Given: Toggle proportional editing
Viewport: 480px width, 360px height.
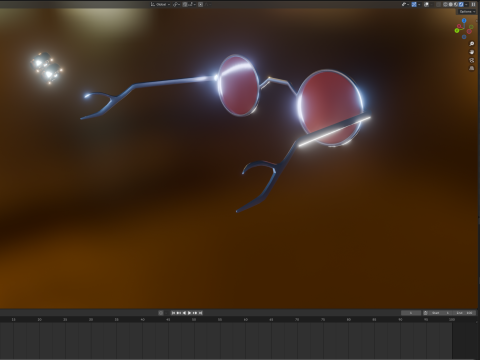Looking at the screenshot, I should pyautogui.click(x=200, y=4).
